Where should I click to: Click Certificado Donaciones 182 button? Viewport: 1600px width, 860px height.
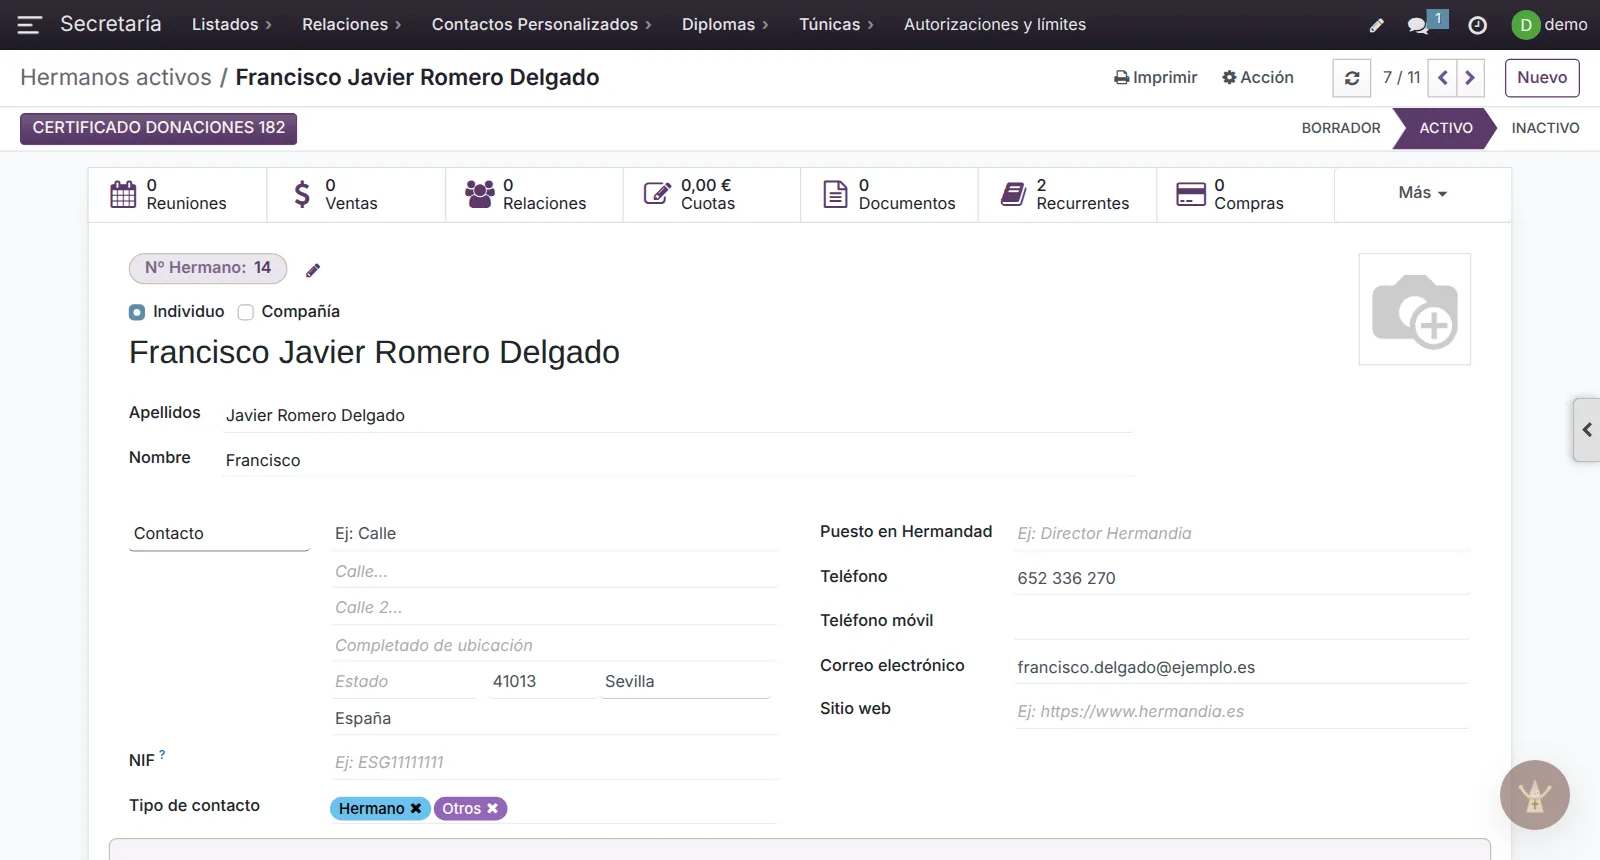tap(159, 128)
